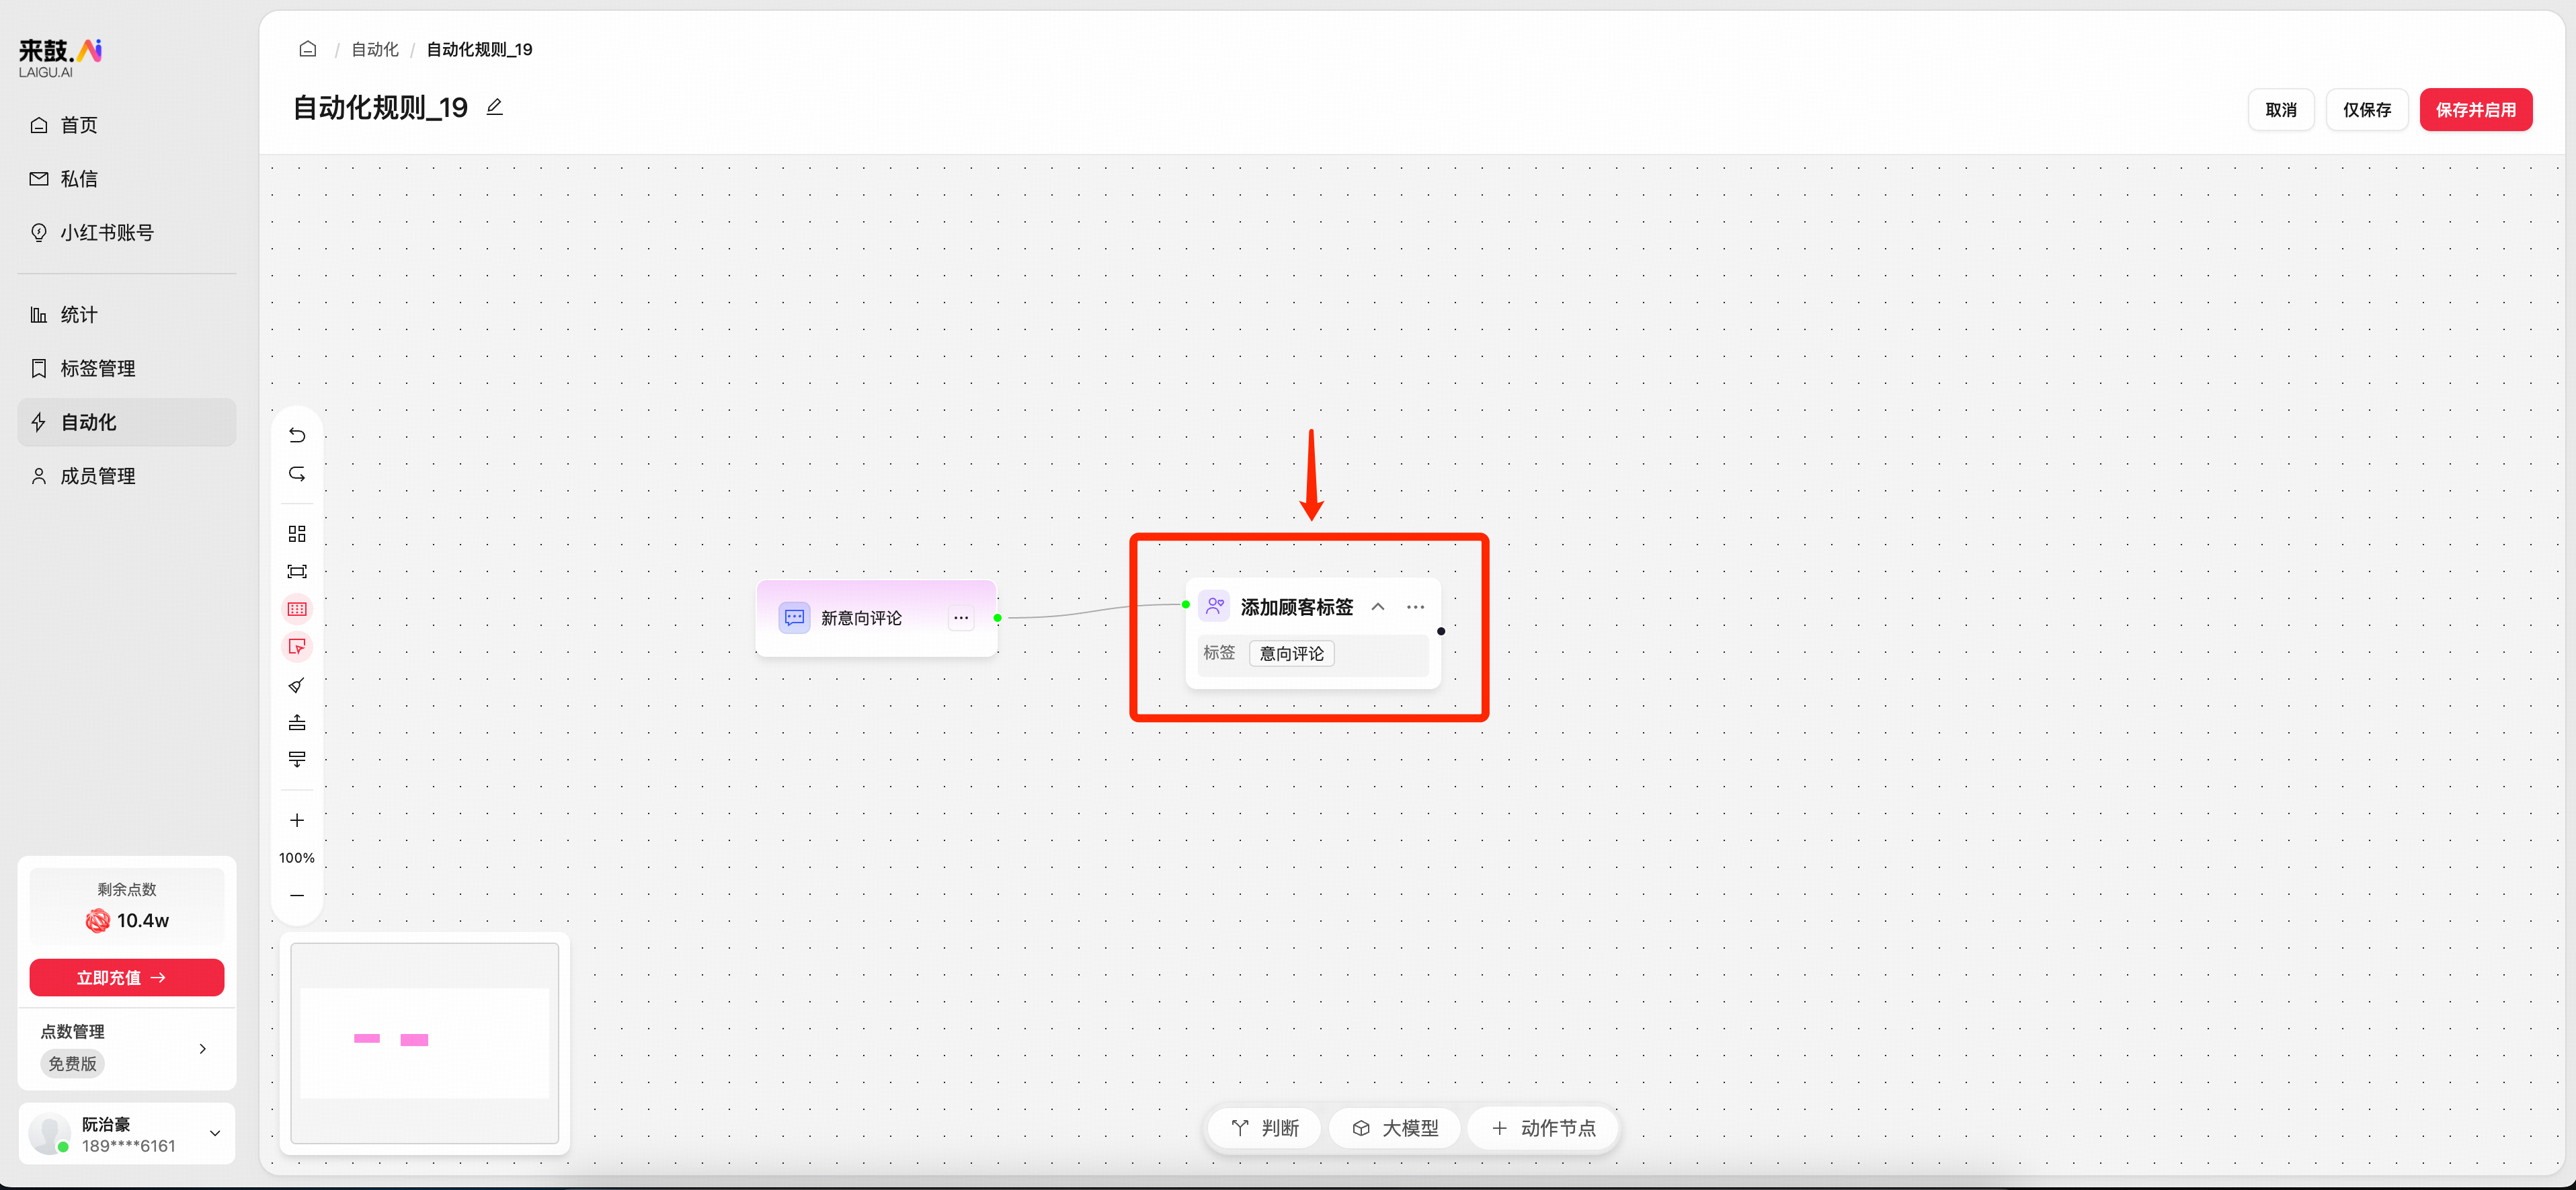This screenshot has width=2576, height=1190.
Task: Click the 立即充值 recharge button
Action: (x=126, y=977)
